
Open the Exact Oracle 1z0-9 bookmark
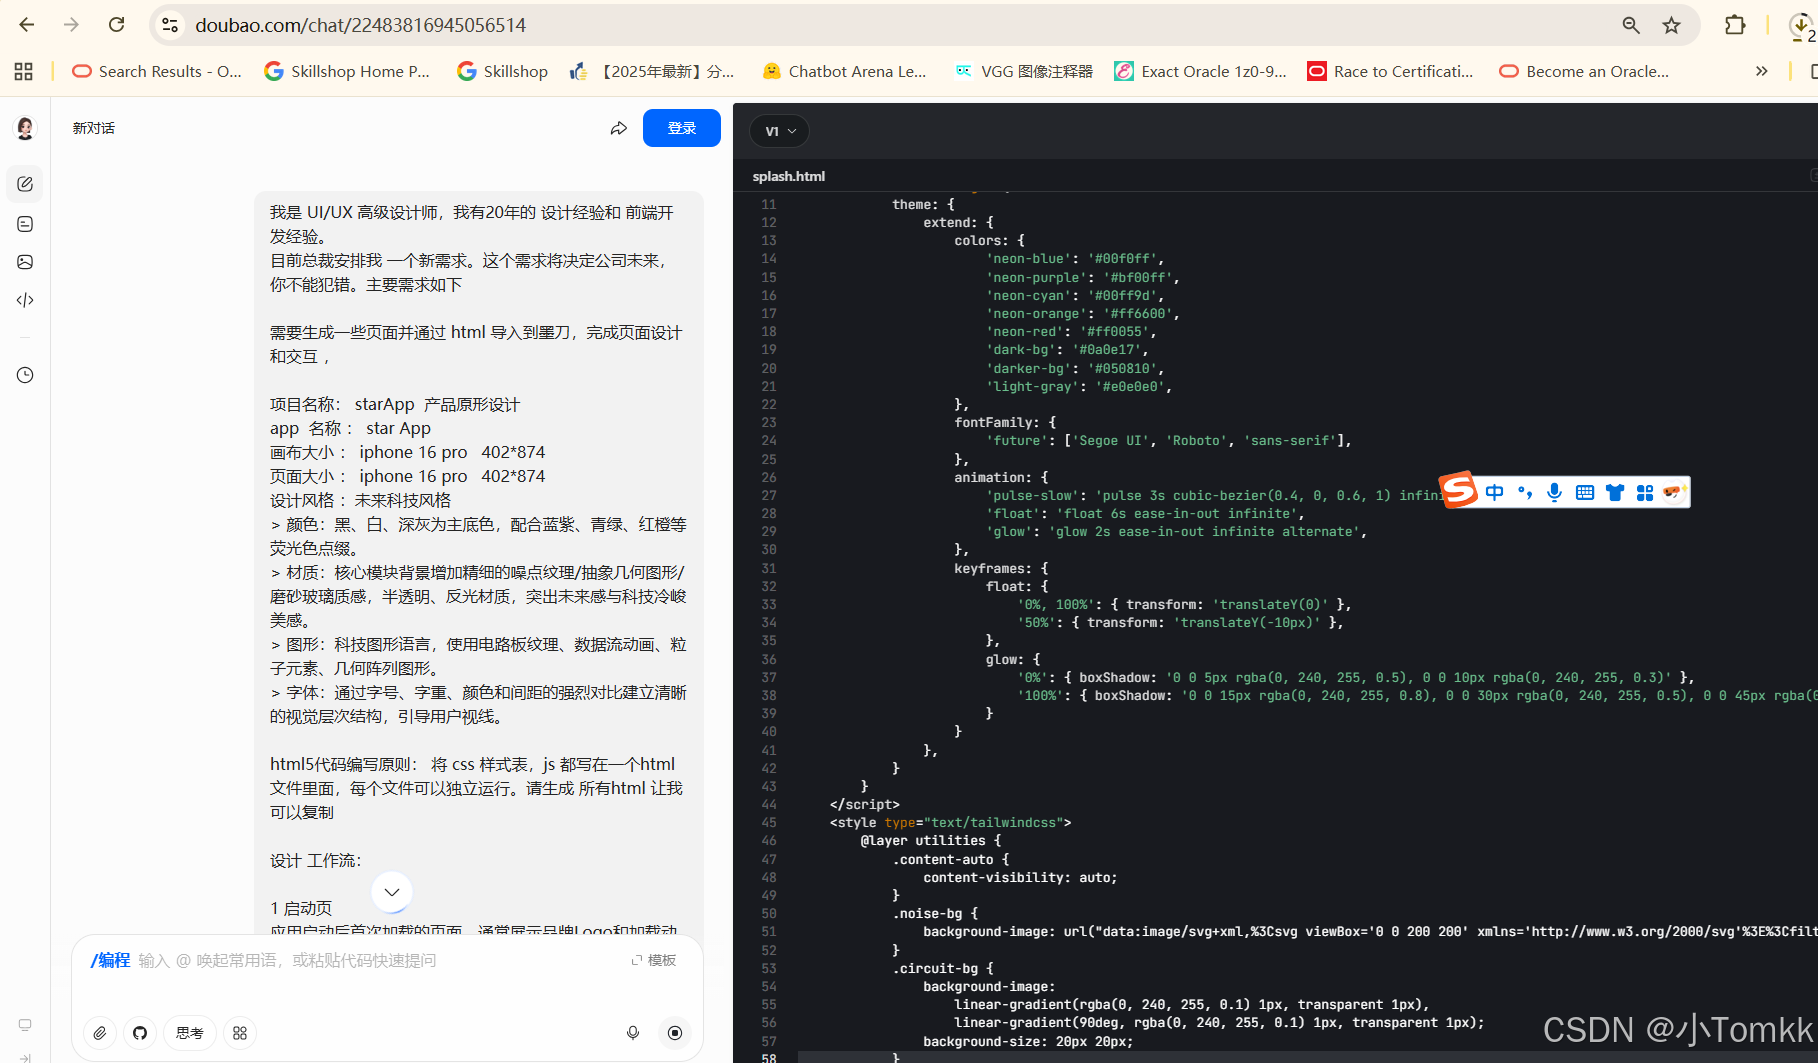1200,71
